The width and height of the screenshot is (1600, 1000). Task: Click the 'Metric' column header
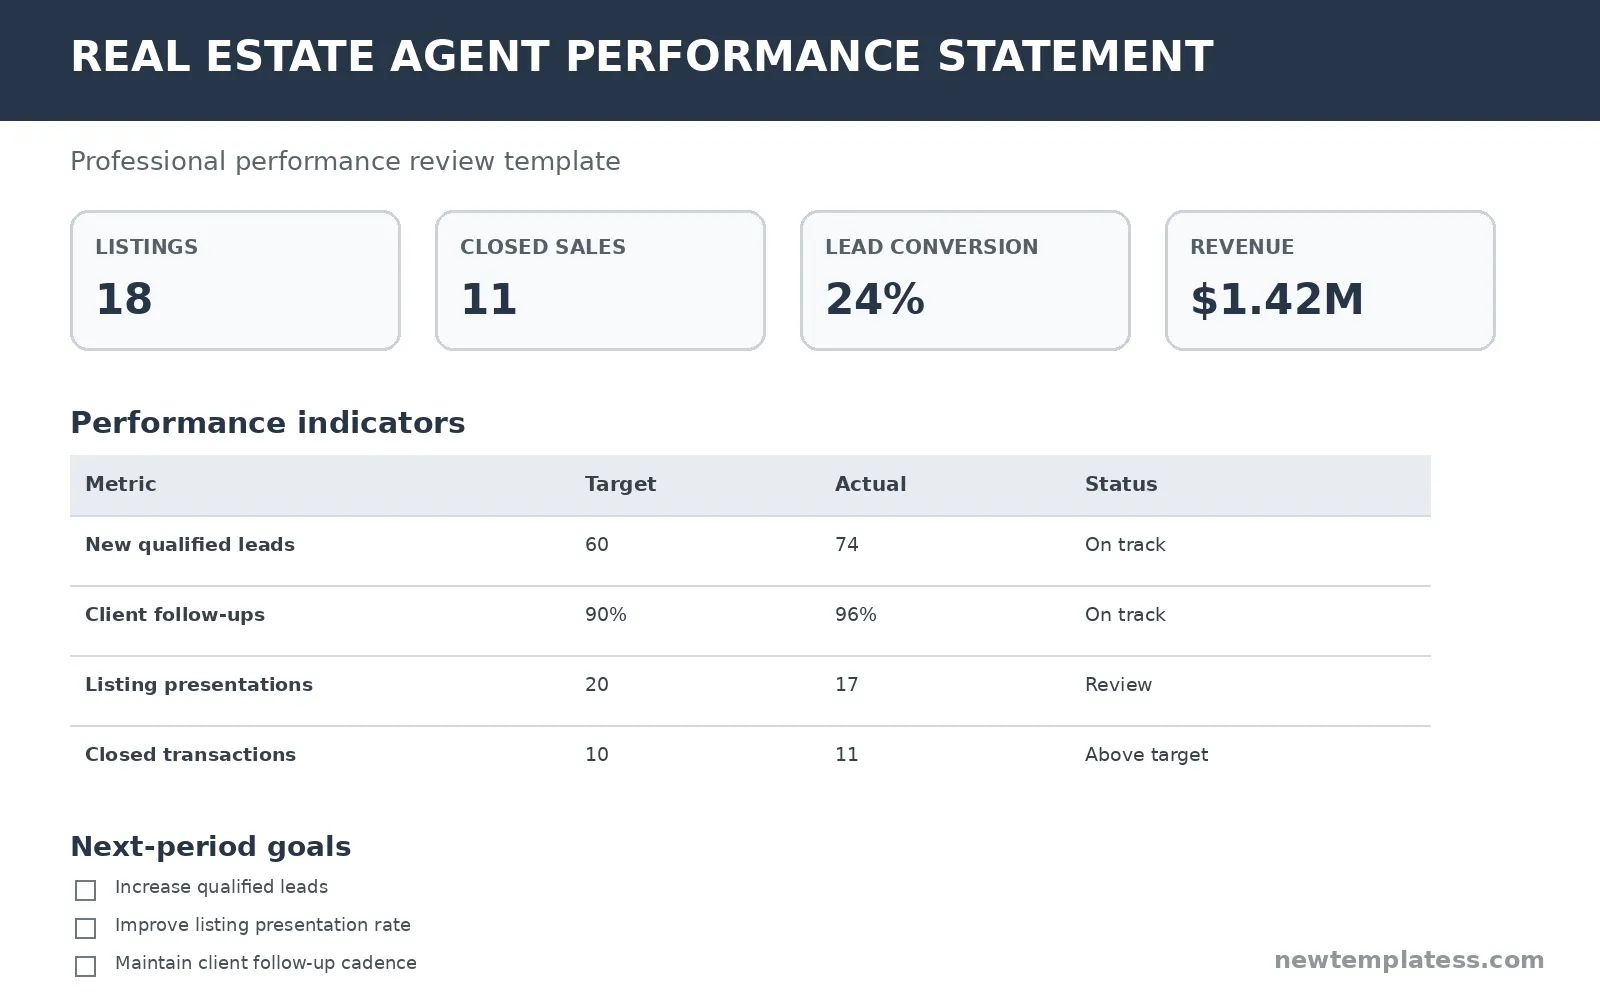[121, 484]
